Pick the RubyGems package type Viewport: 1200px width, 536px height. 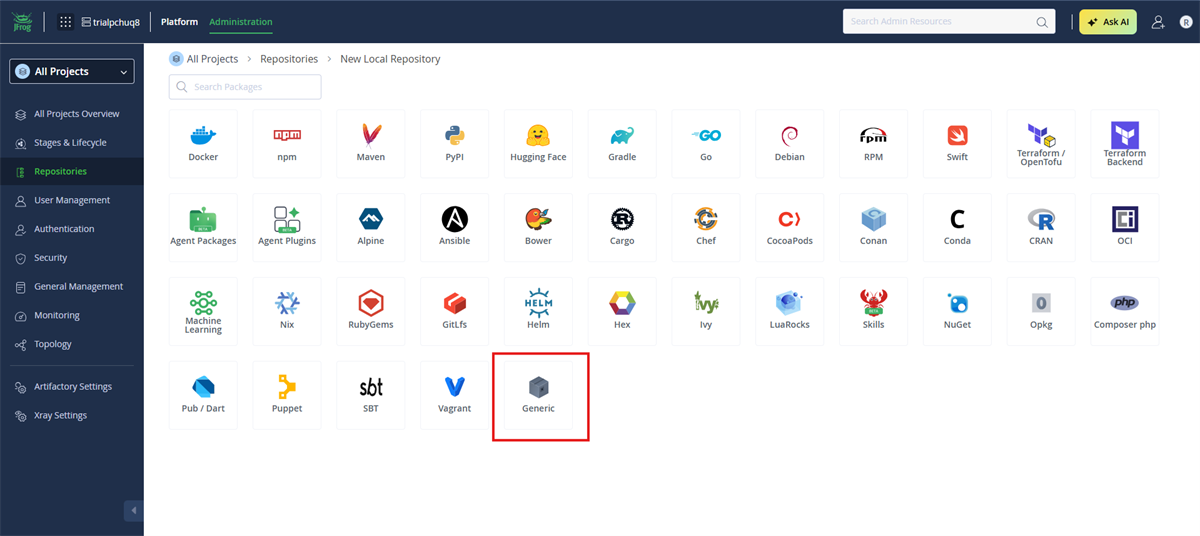click(x=371, y=312)
